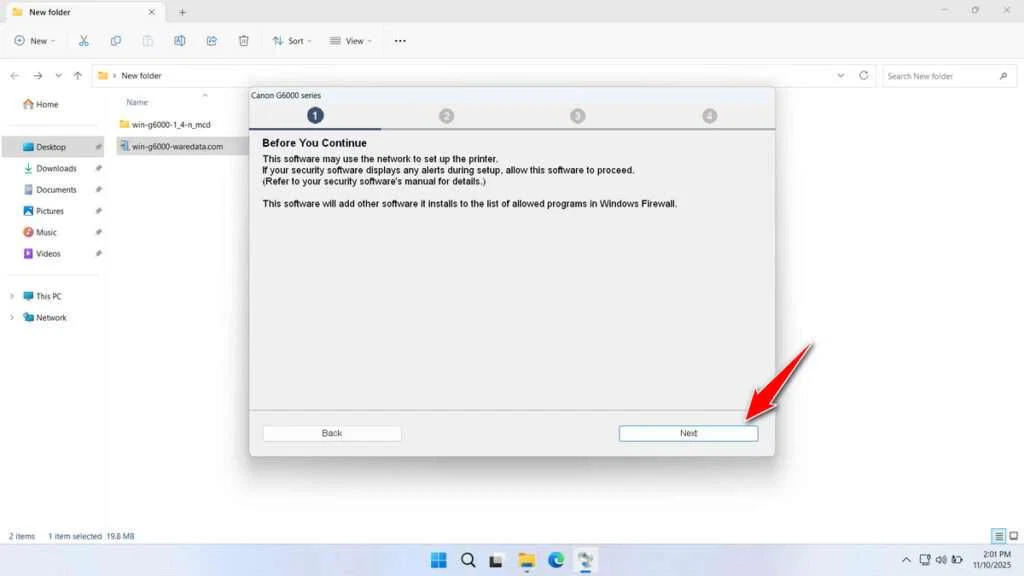Open the New dropdown menu
1024x576 pixels.
[35, 40]
